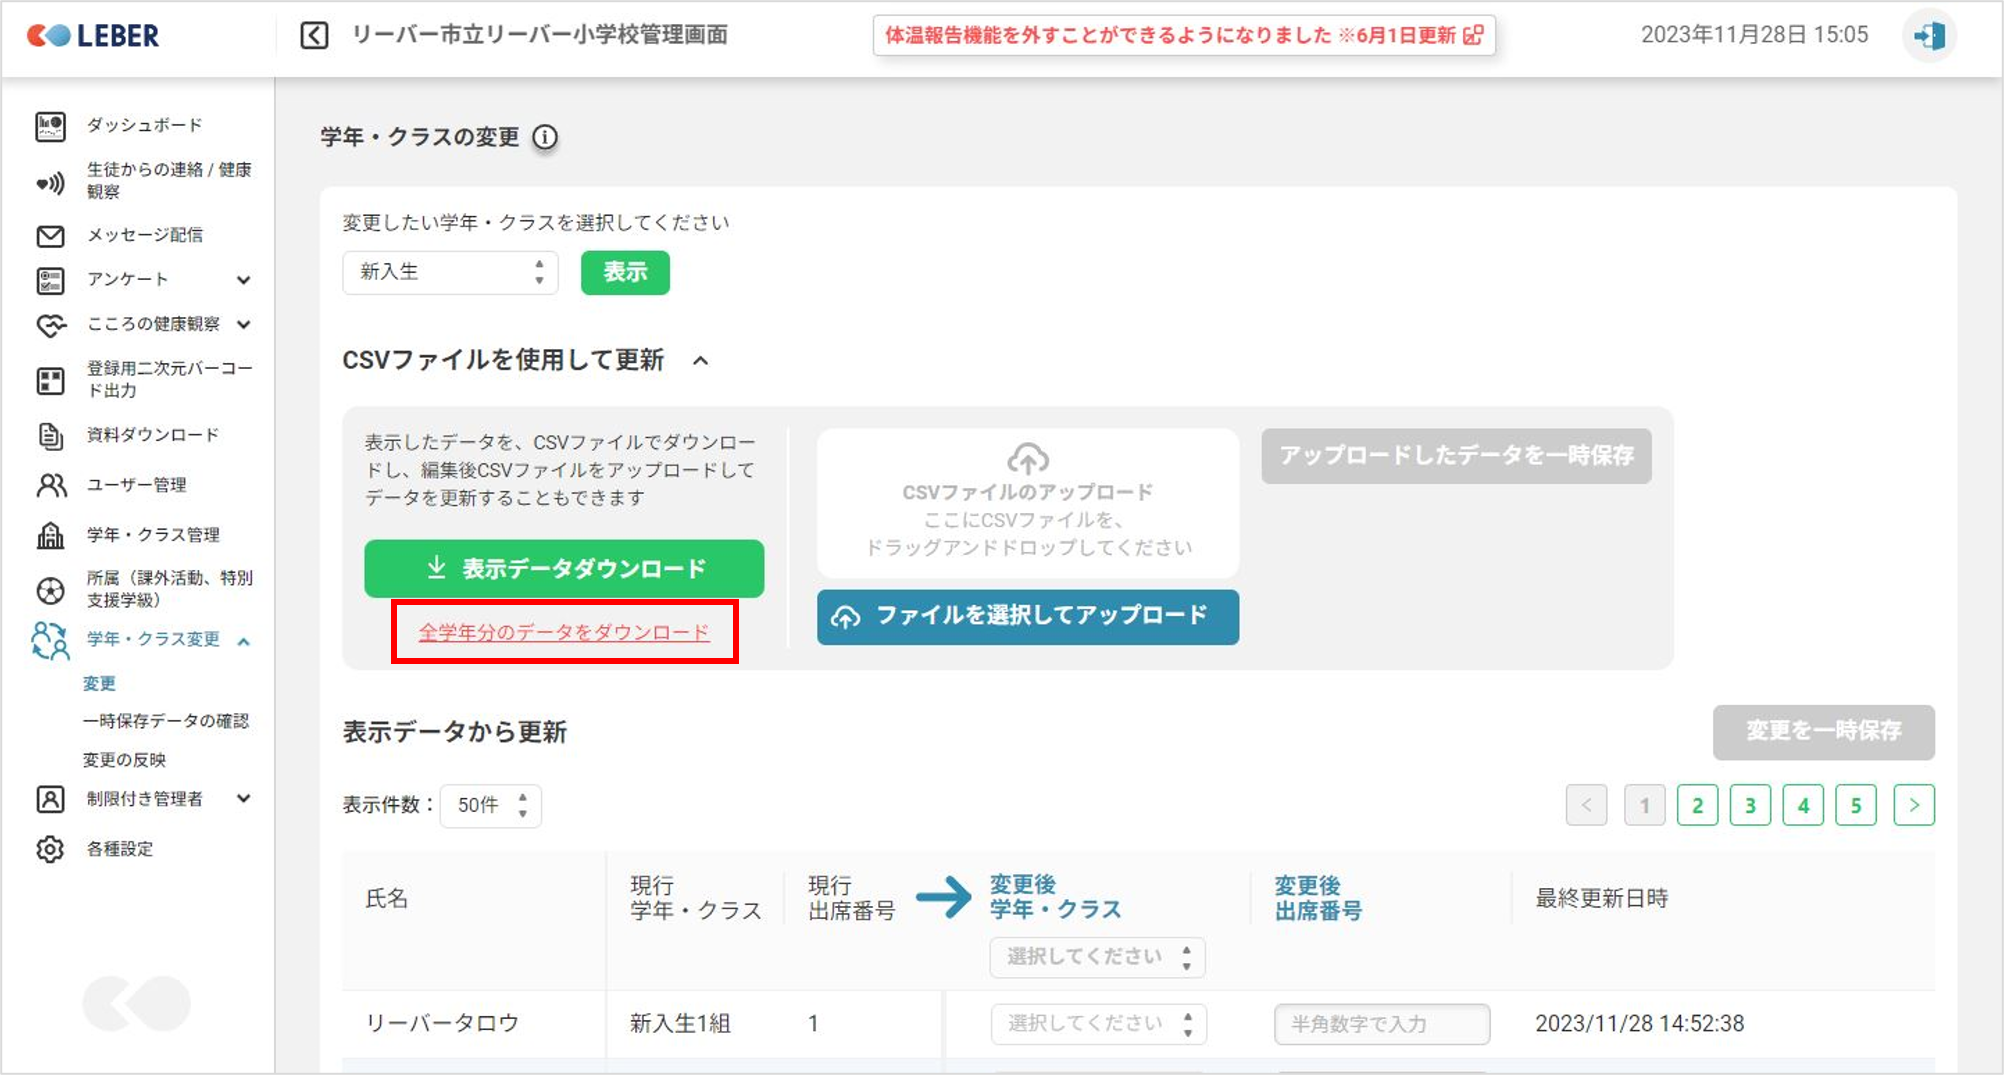Open the info icon next to 学年・クラスの変更
Image resolution: width=2004 pixels, height=1075 pixels.
[x=545, y=137]
